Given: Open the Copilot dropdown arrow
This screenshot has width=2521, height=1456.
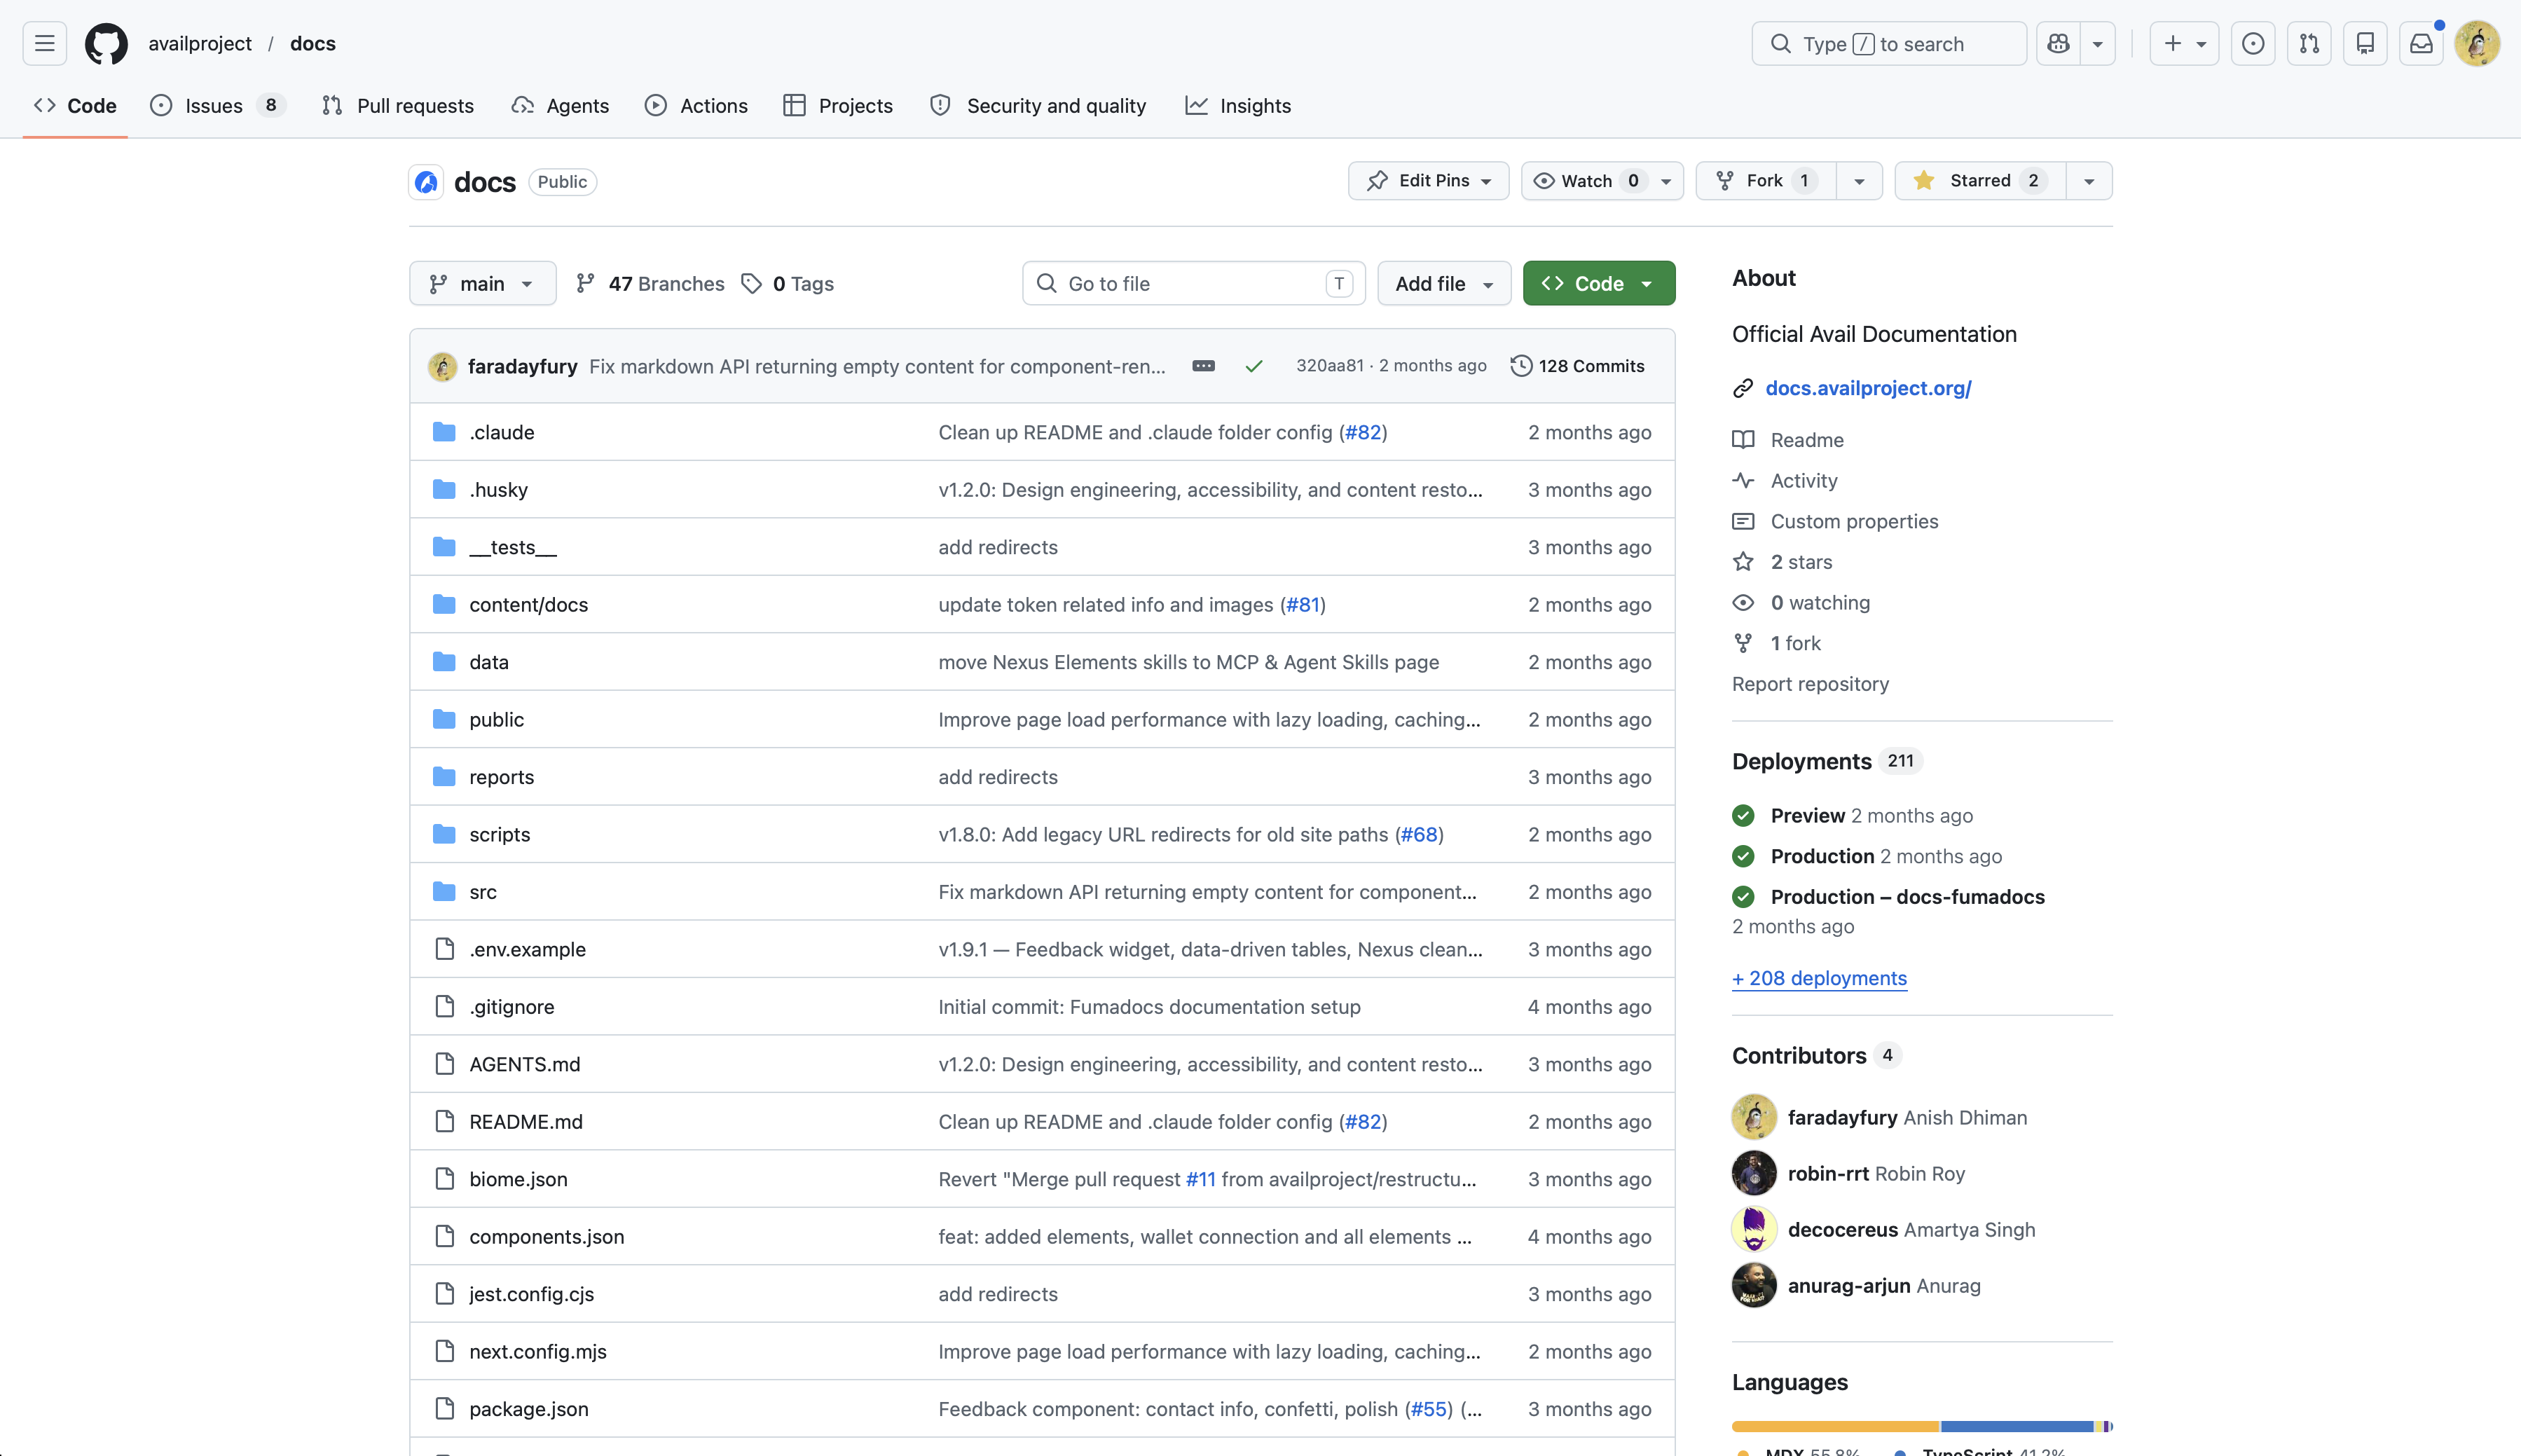Looking at the screenshot, I should pyautogui.click(x=2098, y=44).
